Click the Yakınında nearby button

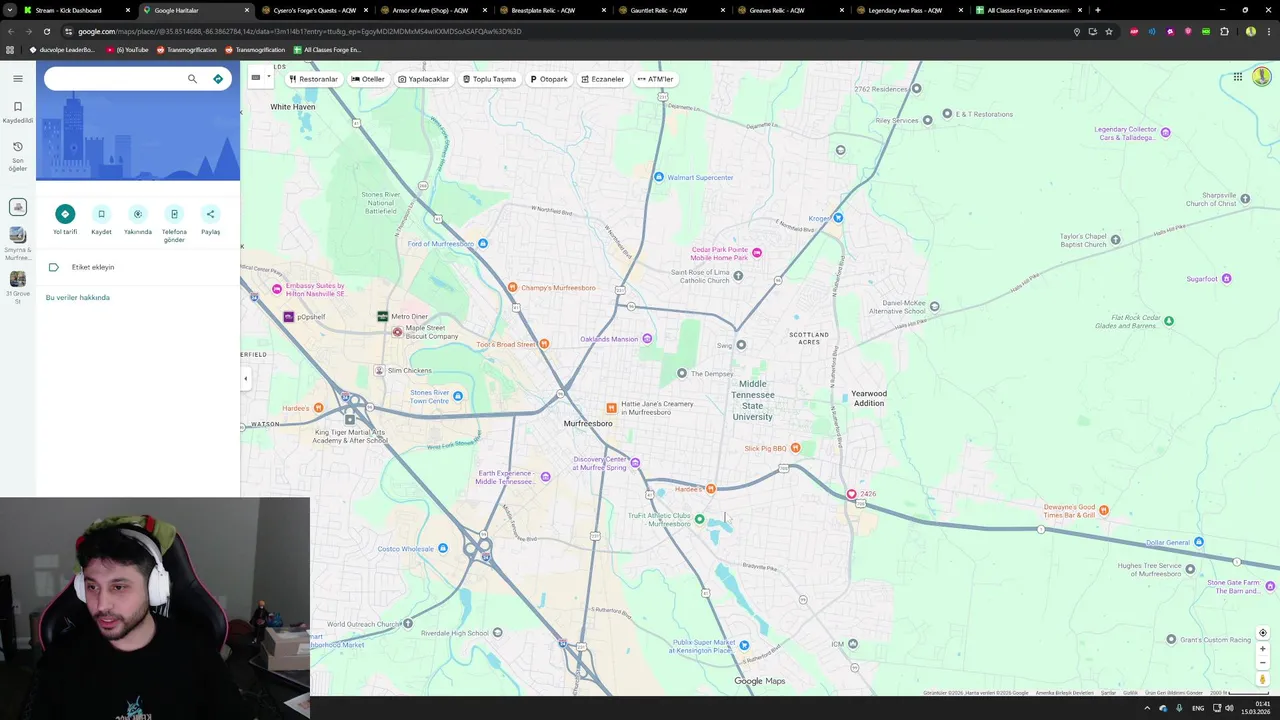(138, 214)
